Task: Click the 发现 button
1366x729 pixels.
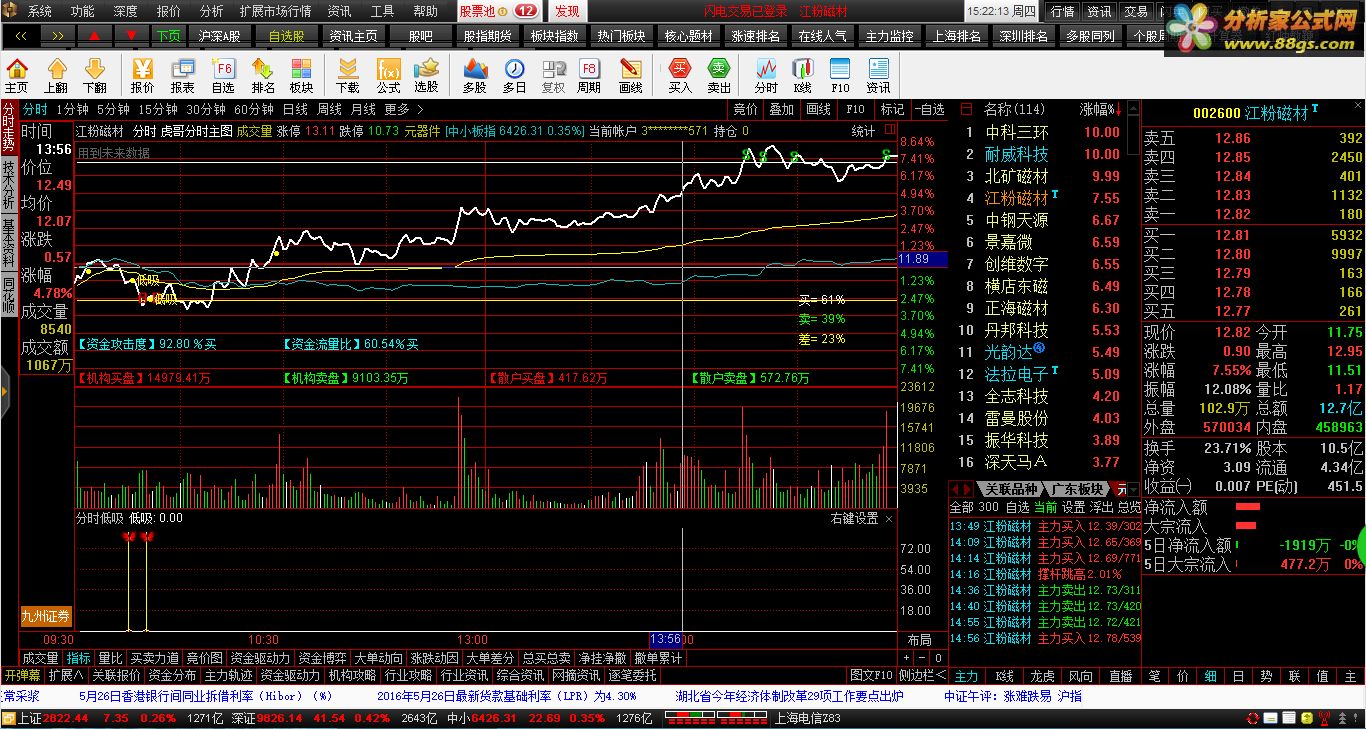Action: (567, 11)
